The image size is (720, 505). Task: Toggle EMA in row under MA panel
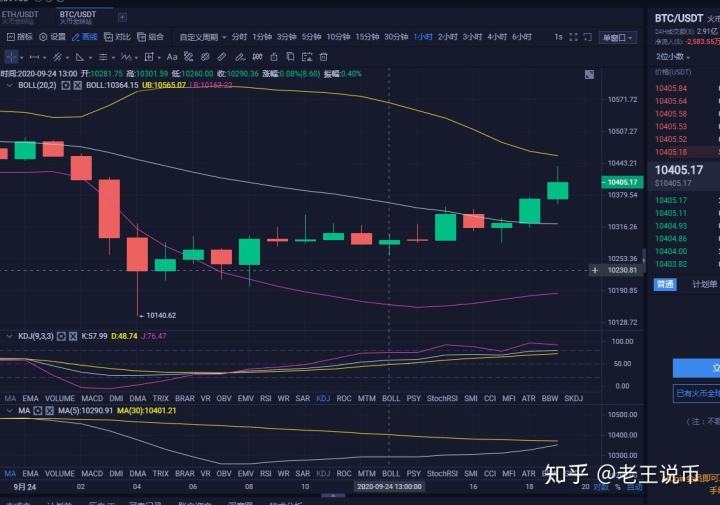pyautogui.click(x=30, y=473)
